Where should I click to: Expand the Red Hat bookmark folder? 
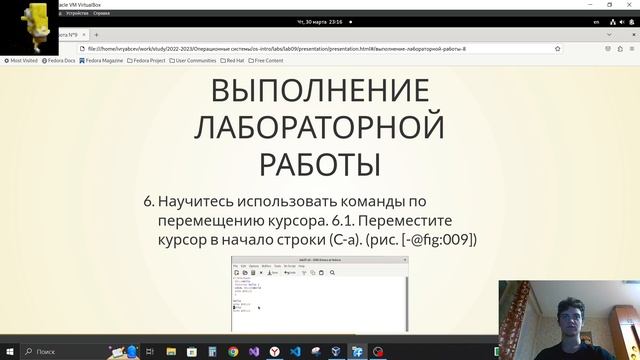tap(232, 60)
